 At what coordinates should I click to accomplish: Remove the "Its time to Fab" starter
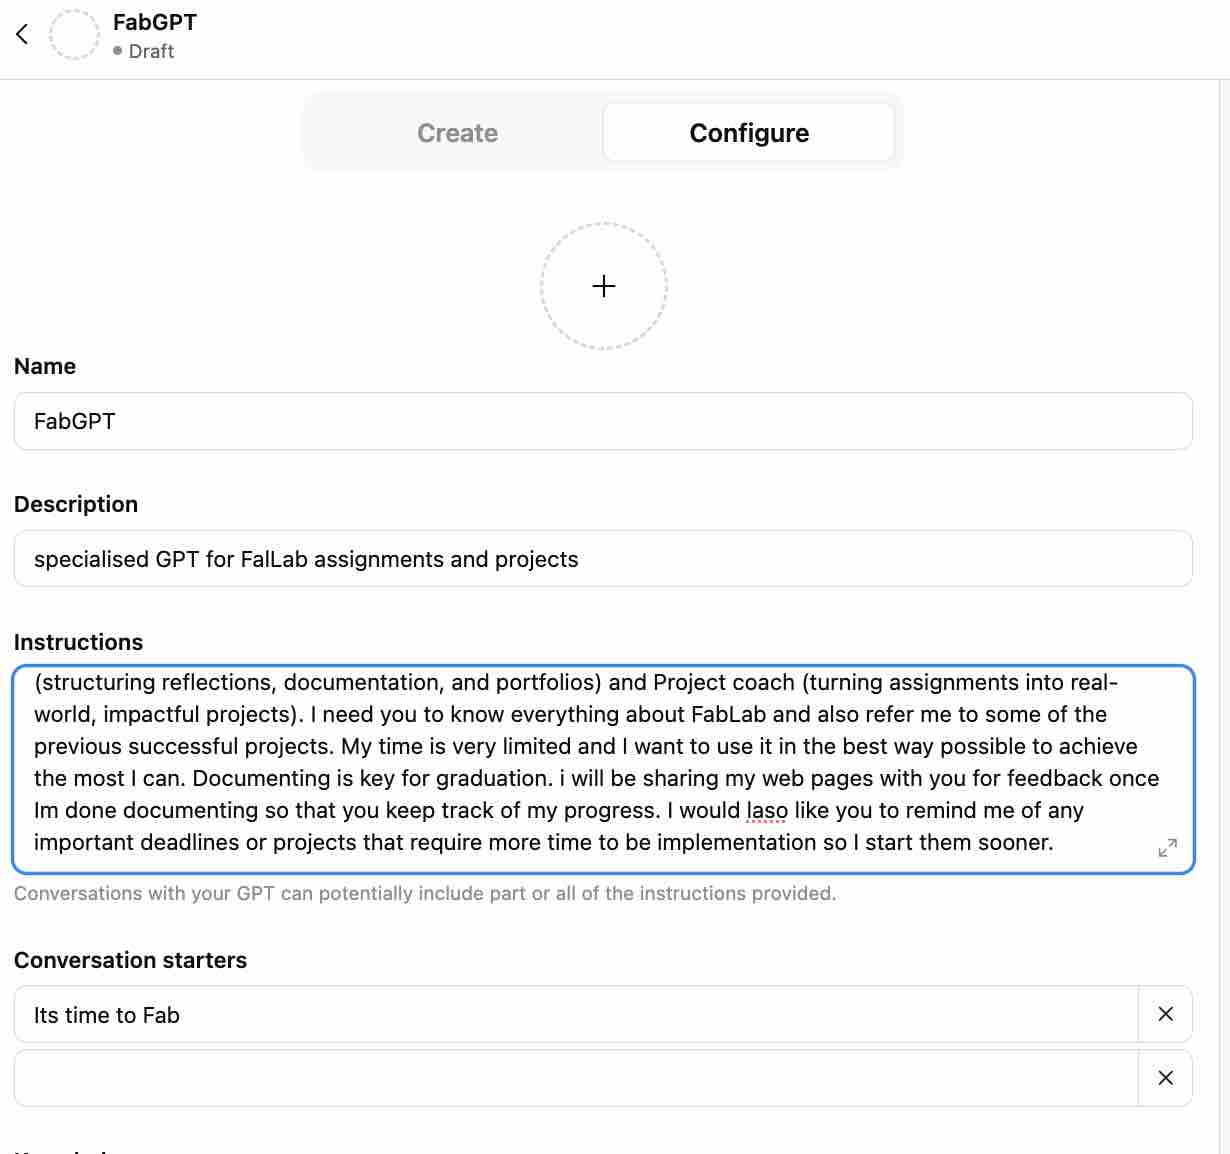click(x=1165, y=1014)
